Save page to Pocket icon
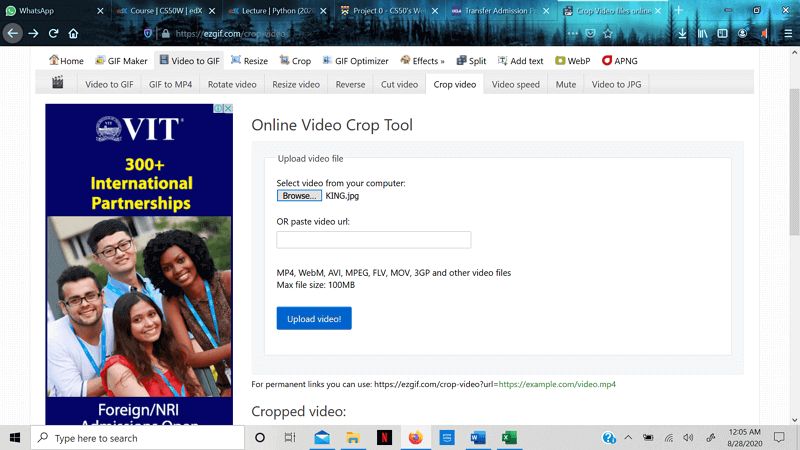Screen dimensions: 800x450 tap(590, 34)
